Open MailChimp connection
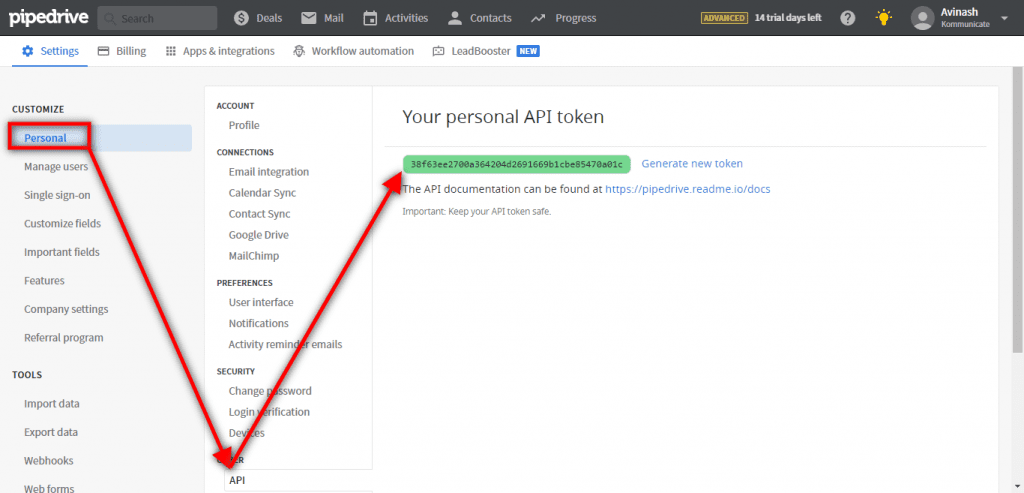Viewport: 1024px width, 493px height. point(254,256)
